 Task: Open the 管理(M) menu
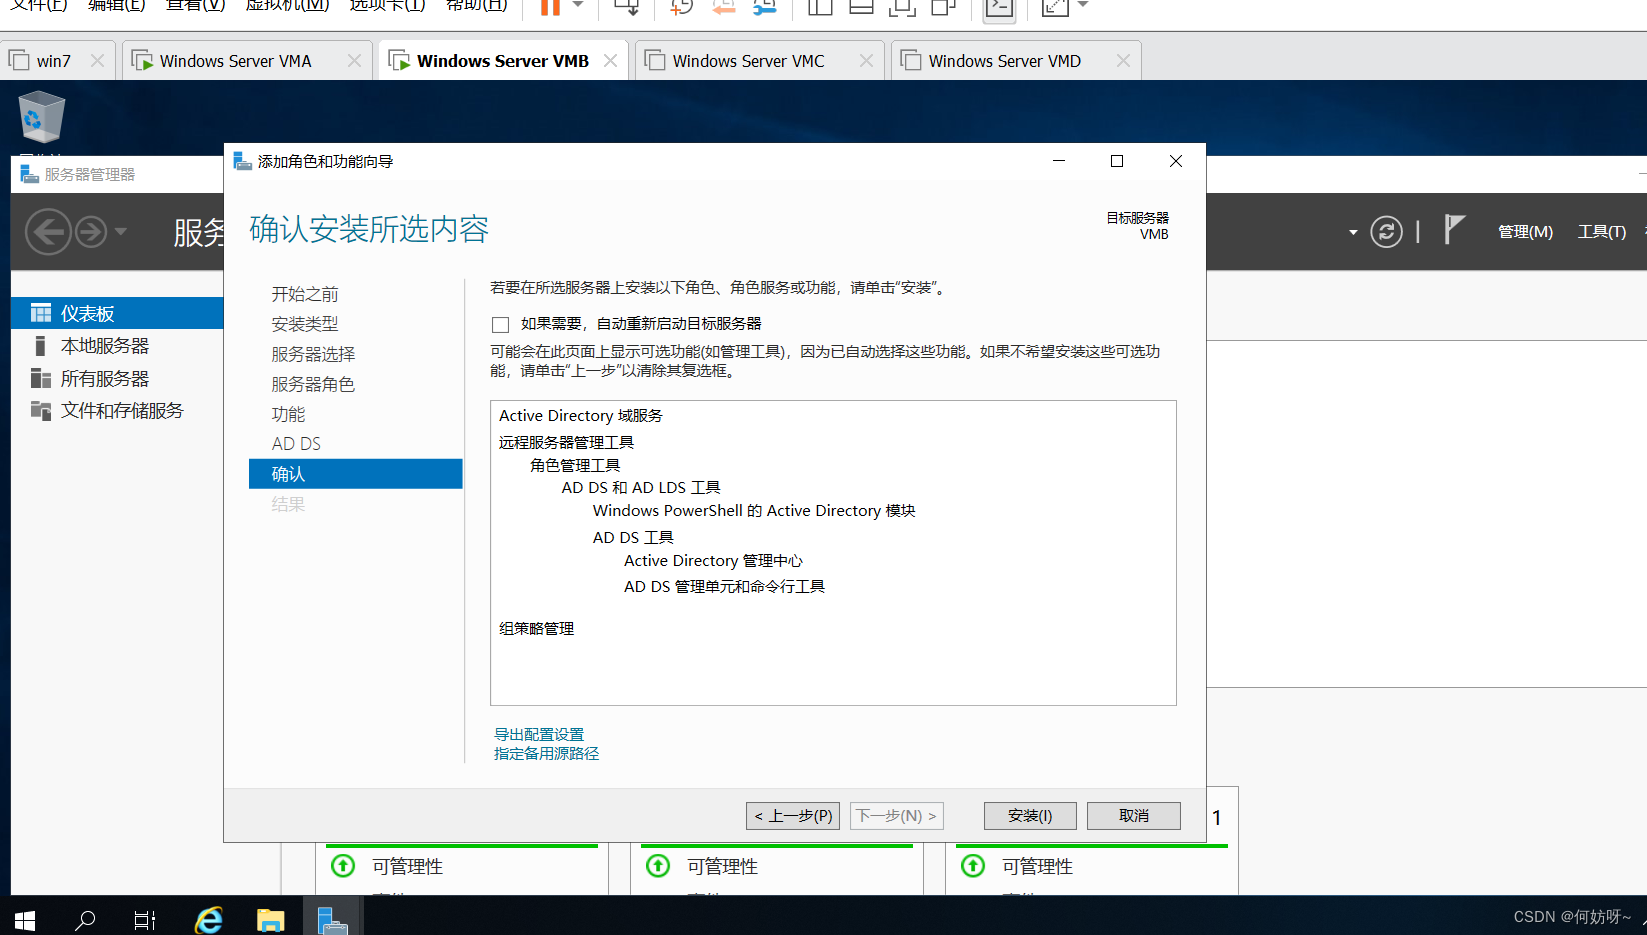coord(1524,232)
